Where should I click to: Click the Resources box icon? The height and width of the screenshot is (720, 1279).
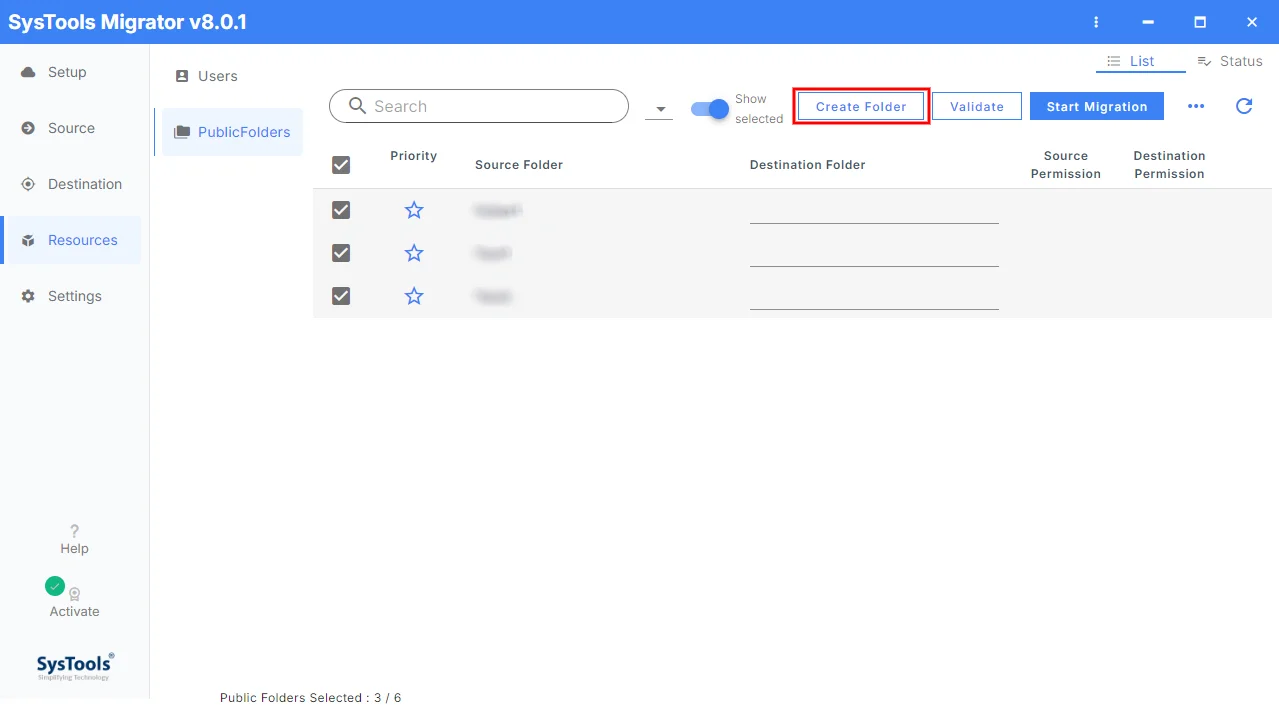click(28, 240)
